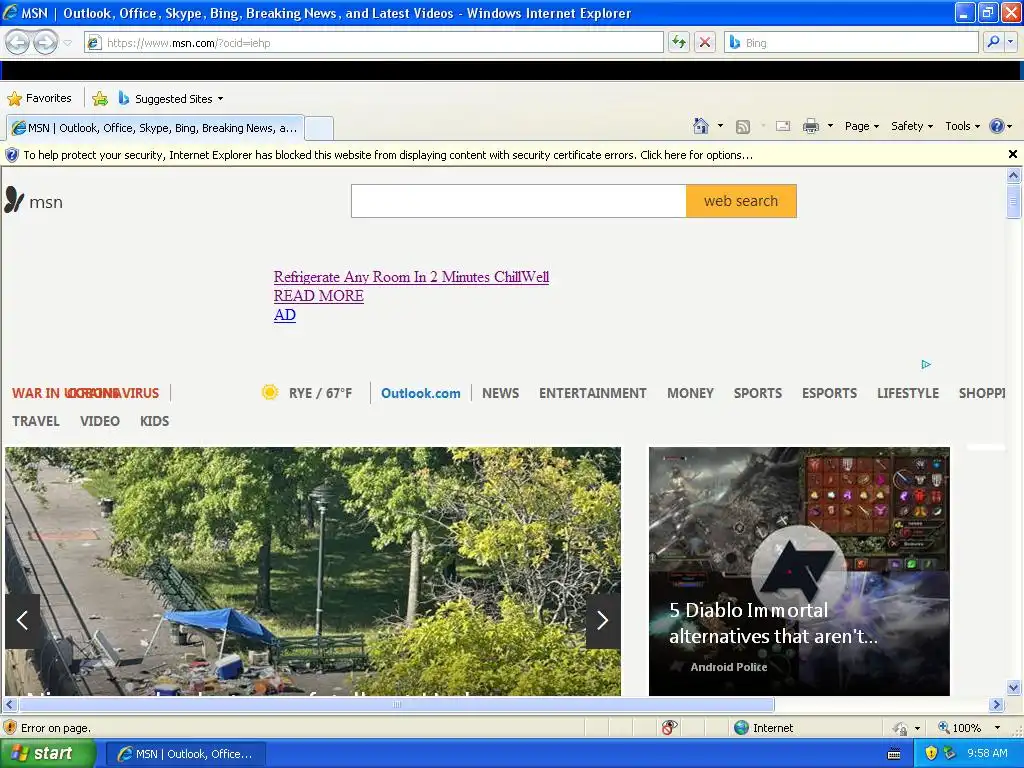Viewport: 1024px width, 768px height.
Task: Open RYE / 67°F weather link
Action: pos(320,393)
